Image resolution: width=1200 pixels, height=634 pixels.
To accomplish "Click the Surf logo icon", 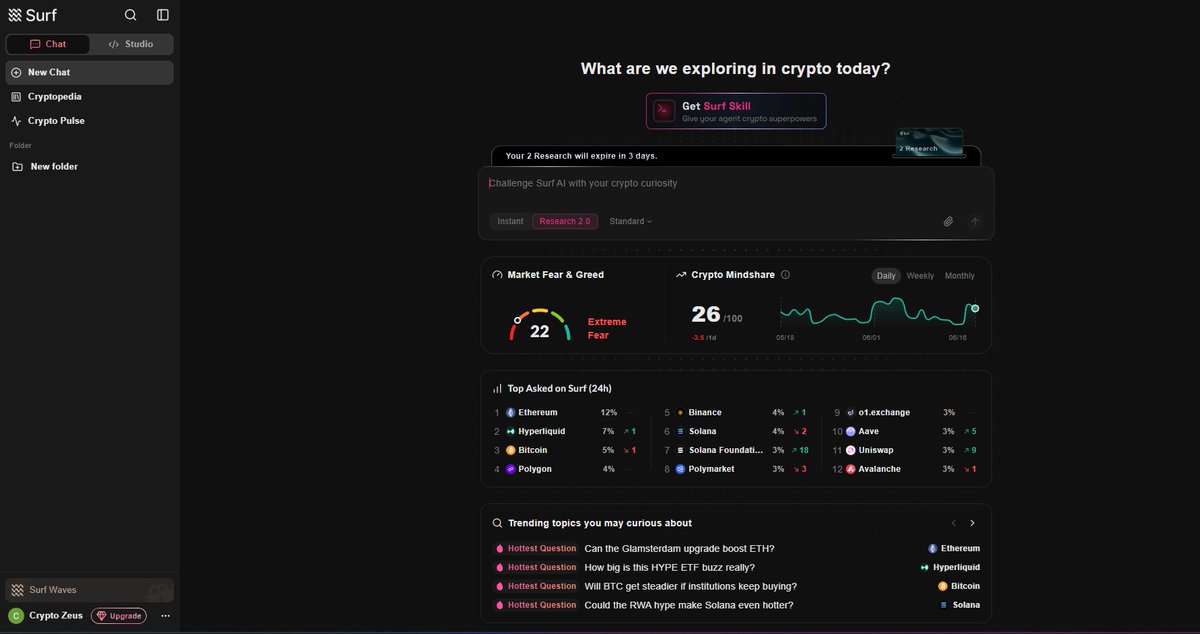I will (x=15, y=15).
